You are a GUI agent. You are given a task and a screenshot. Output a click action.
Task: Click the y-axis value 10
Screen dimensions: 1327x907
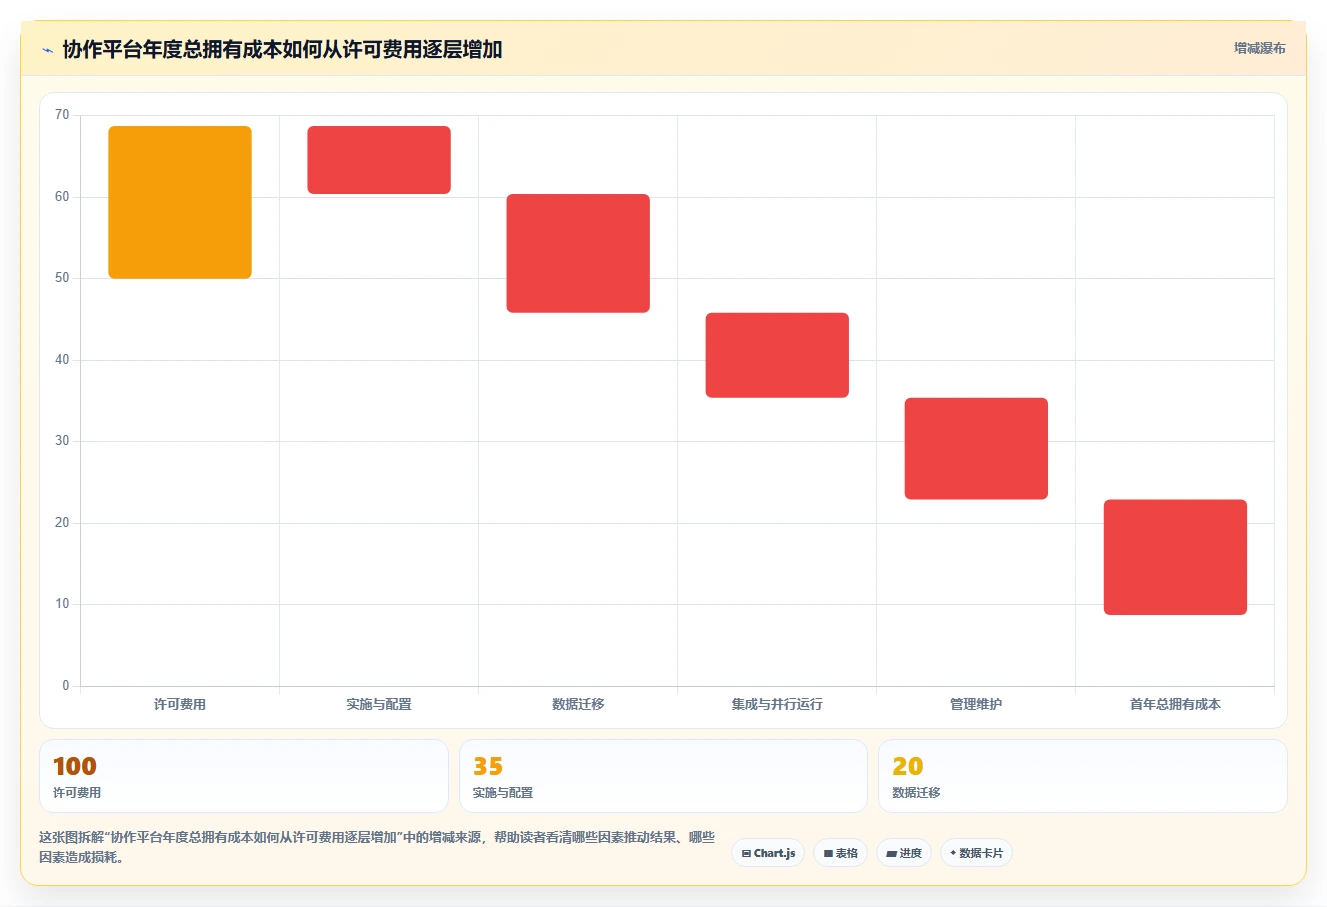click(62, 604)
